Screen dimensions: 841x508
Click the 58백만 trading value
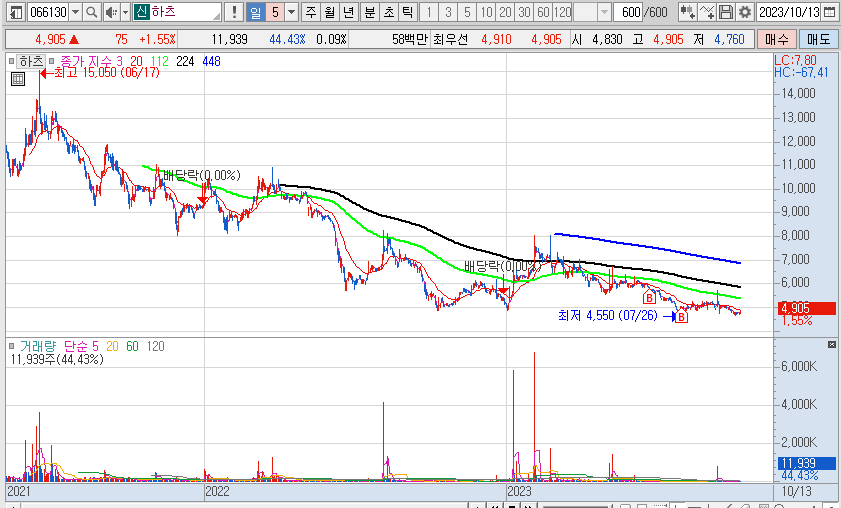click(409, 39)
